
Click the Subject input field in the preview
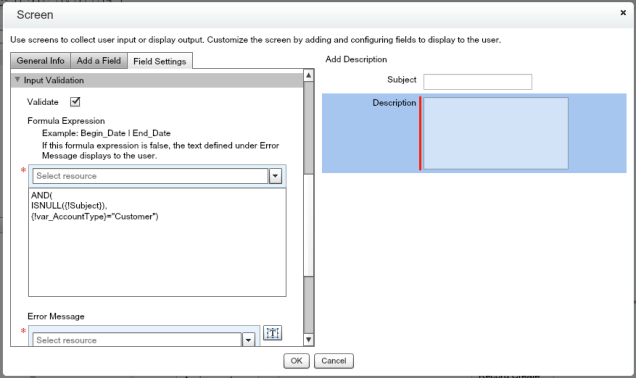pos(477,82)
